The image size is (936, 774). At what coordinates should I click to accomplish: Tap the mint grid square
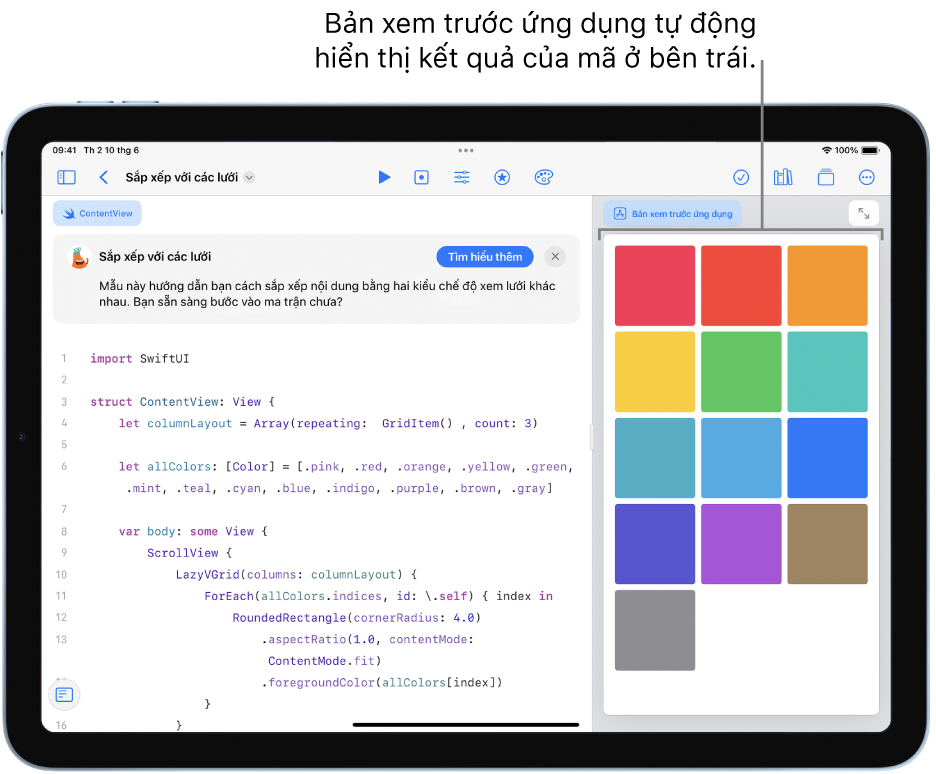tap(827, 372)
